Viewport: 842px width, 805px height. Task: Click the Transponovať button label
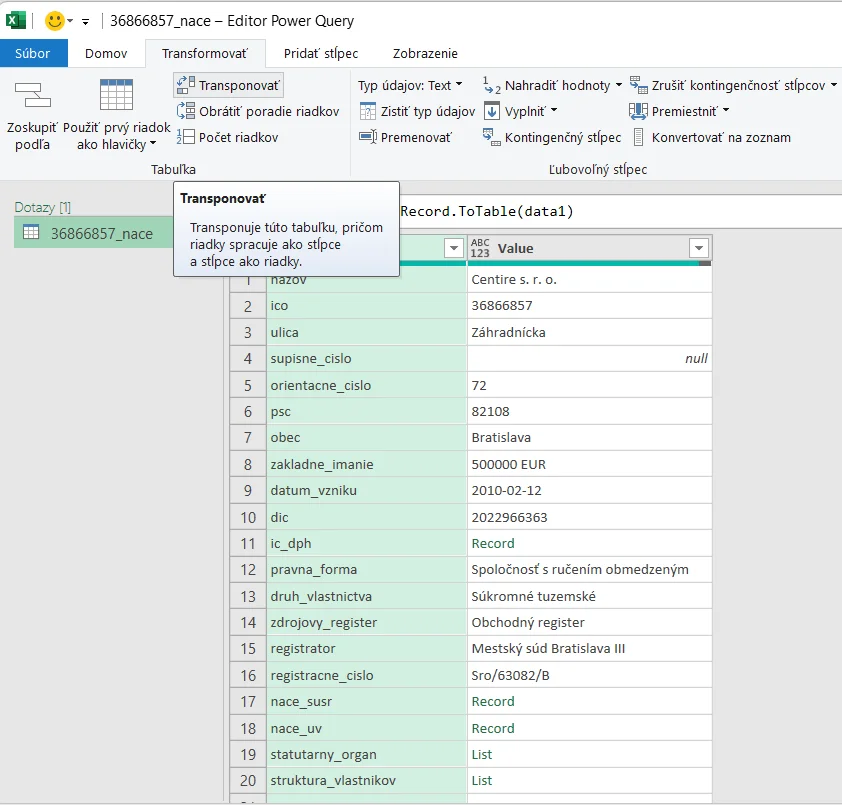click(x=239, y=85)
